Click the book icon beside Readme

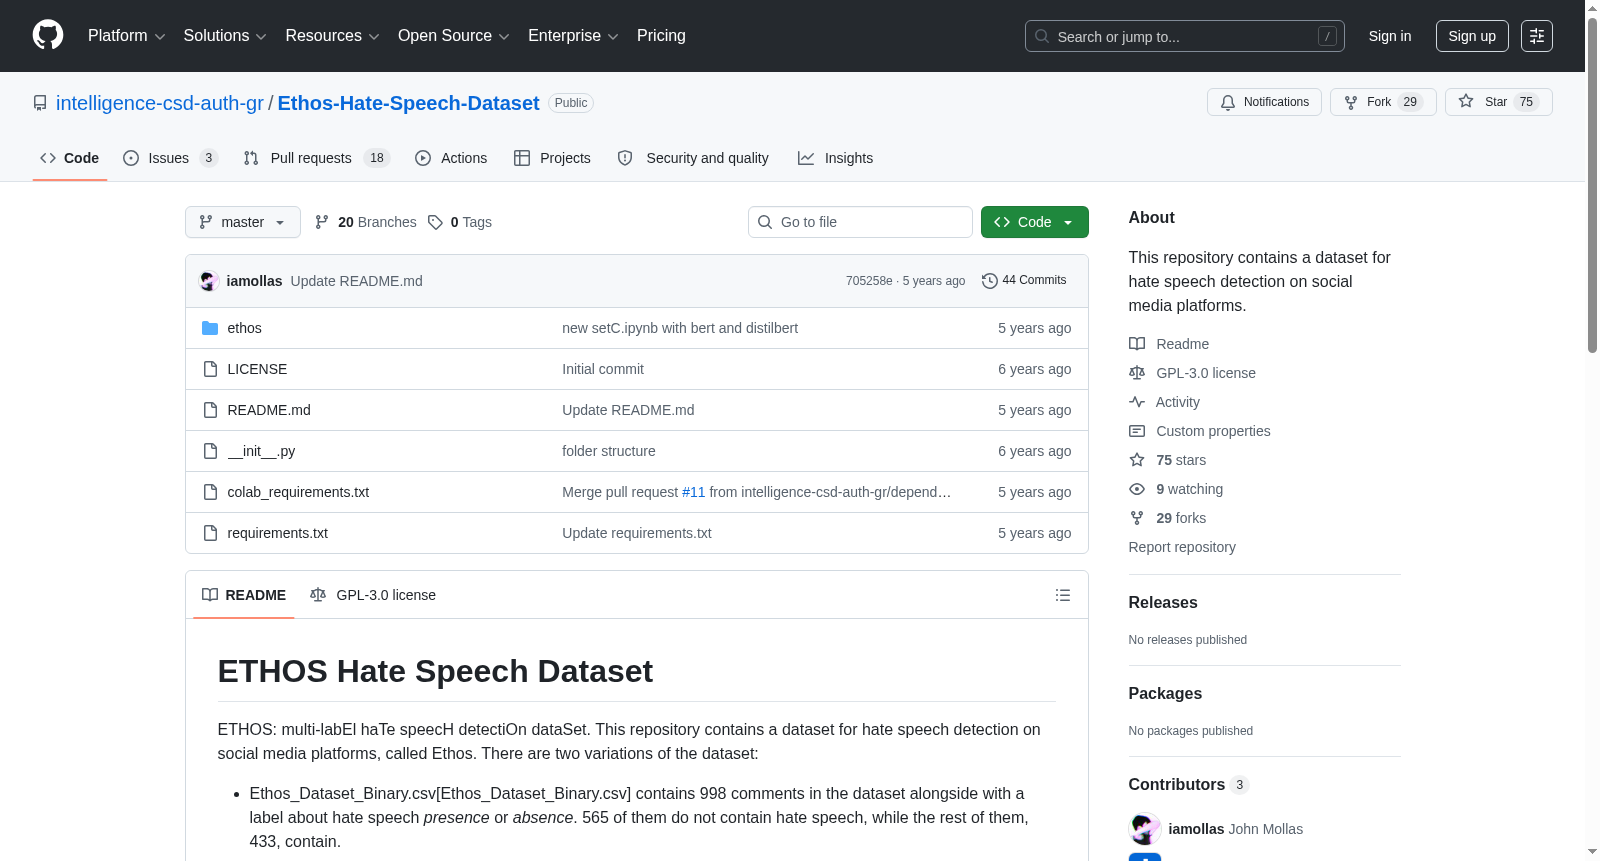pos(1137,344)
